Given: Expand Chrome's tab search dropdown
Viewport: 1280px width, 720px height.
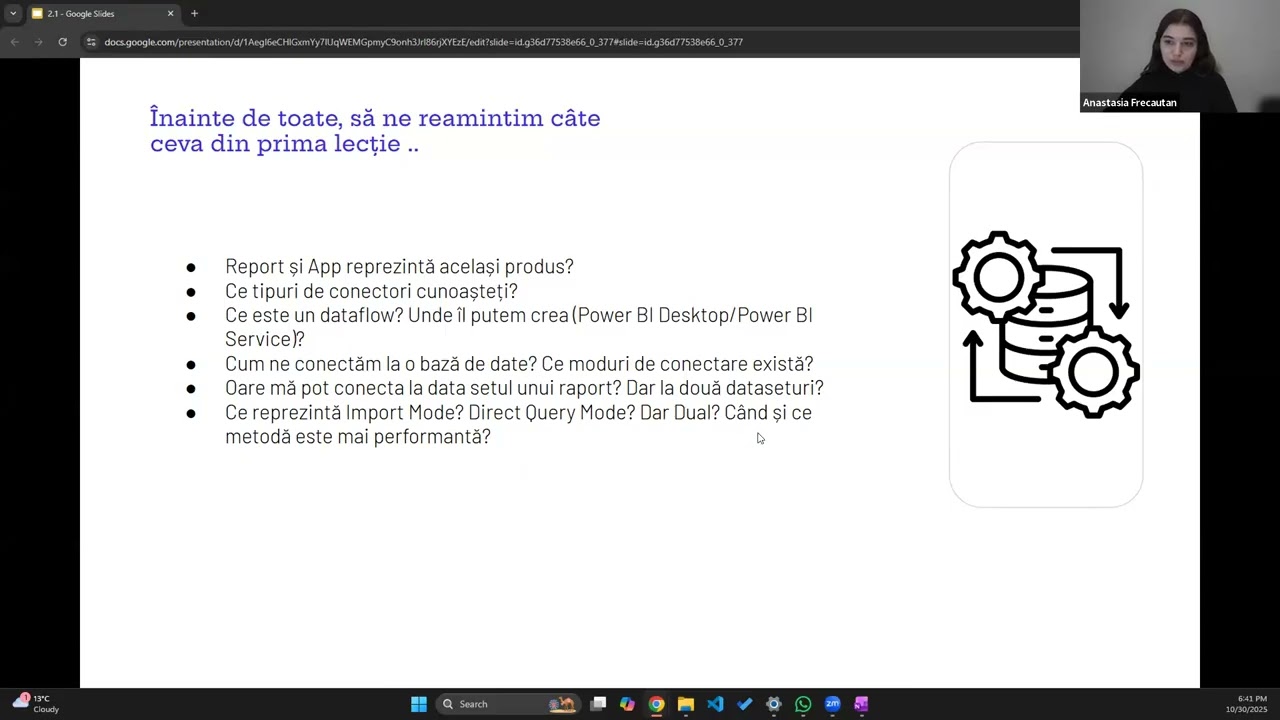Looking at the screenshot, I should [13, 13].
